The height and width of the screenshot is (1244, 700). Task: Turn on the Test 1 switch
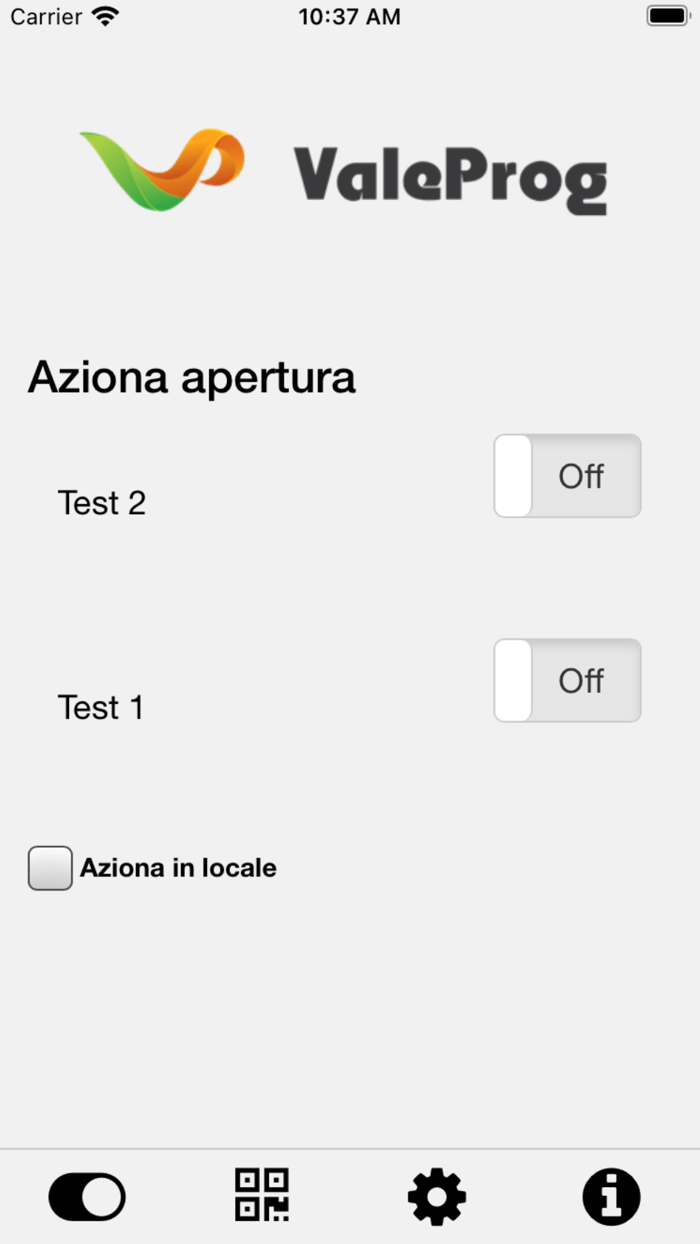567,680
